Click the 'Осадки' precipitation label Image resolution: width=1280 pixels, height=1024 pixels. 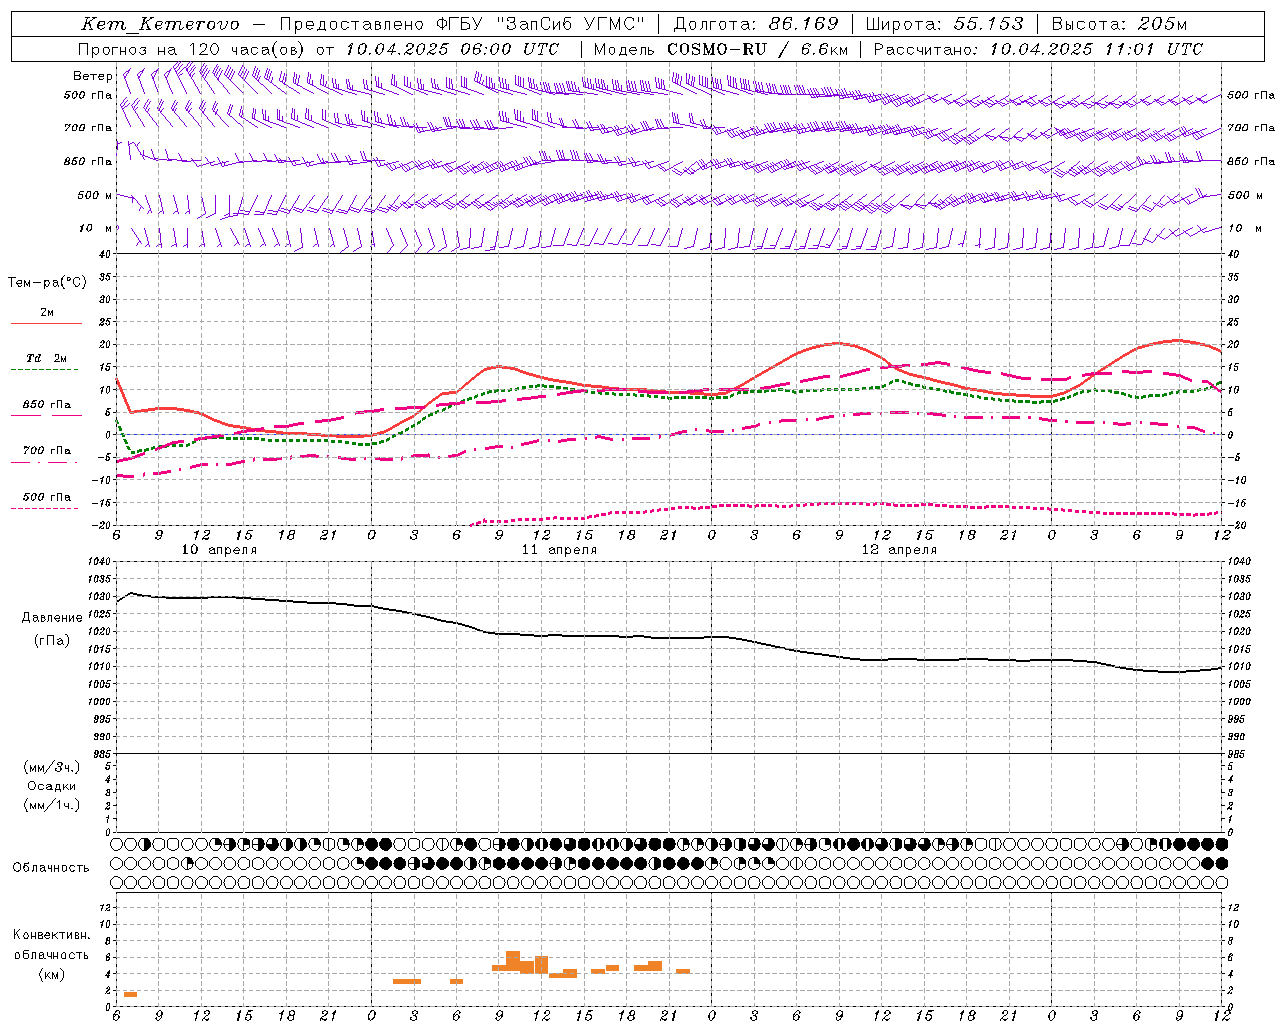tap(52, 786)
